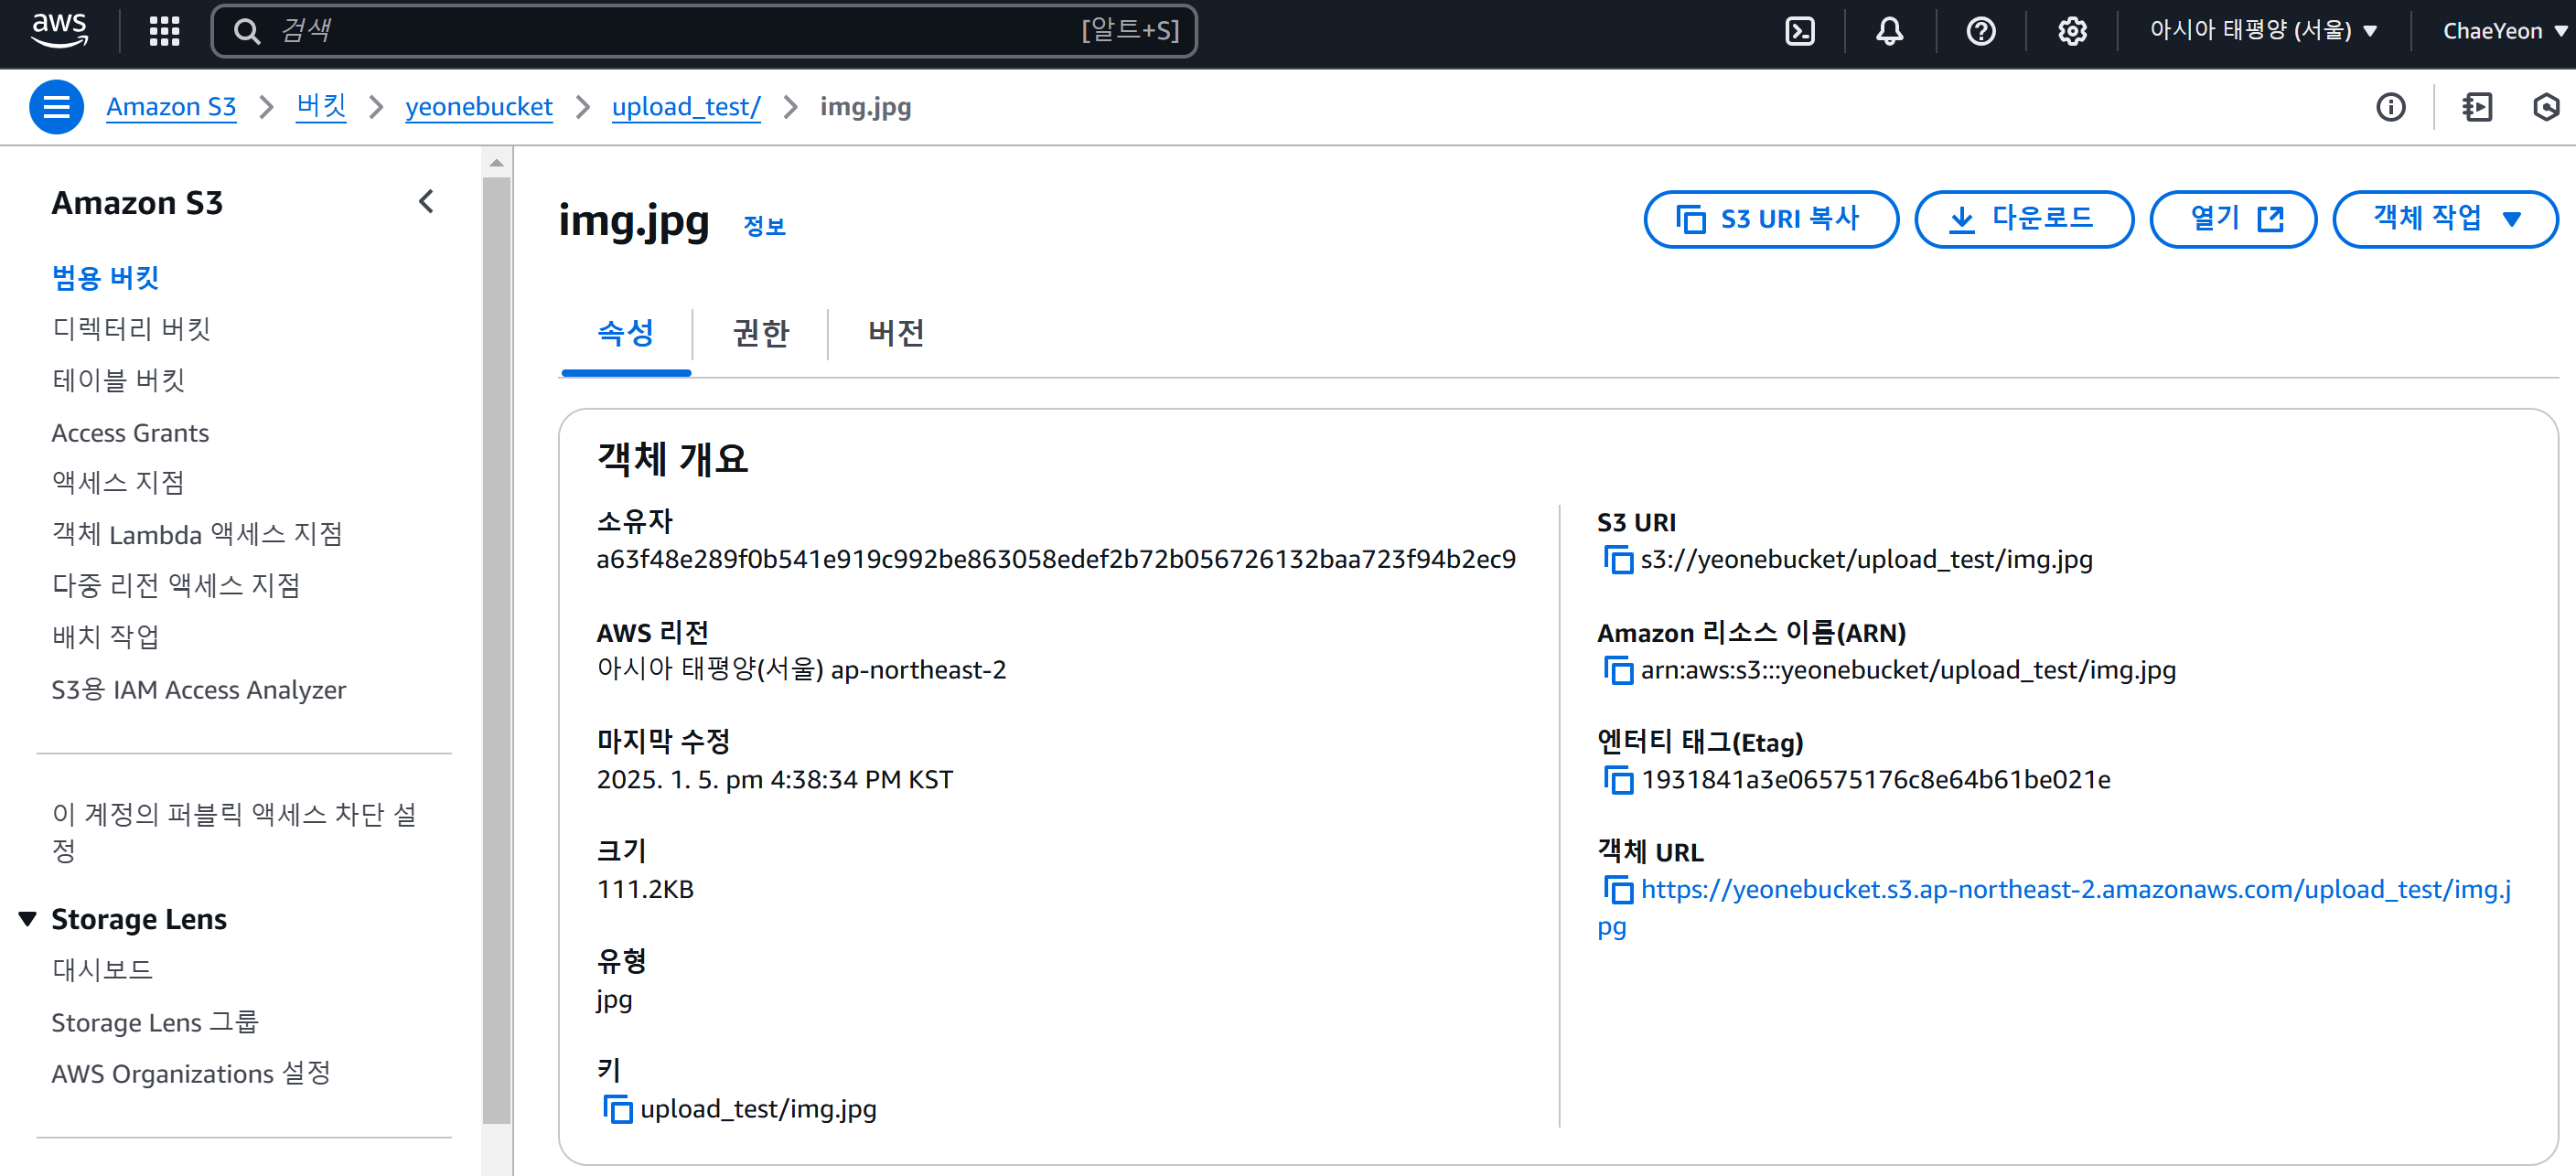Image resolution: width=2576 pixels, height=1176 pixels.
Task: Copy the Etag value icon
Action: (x=1617, y=780)
